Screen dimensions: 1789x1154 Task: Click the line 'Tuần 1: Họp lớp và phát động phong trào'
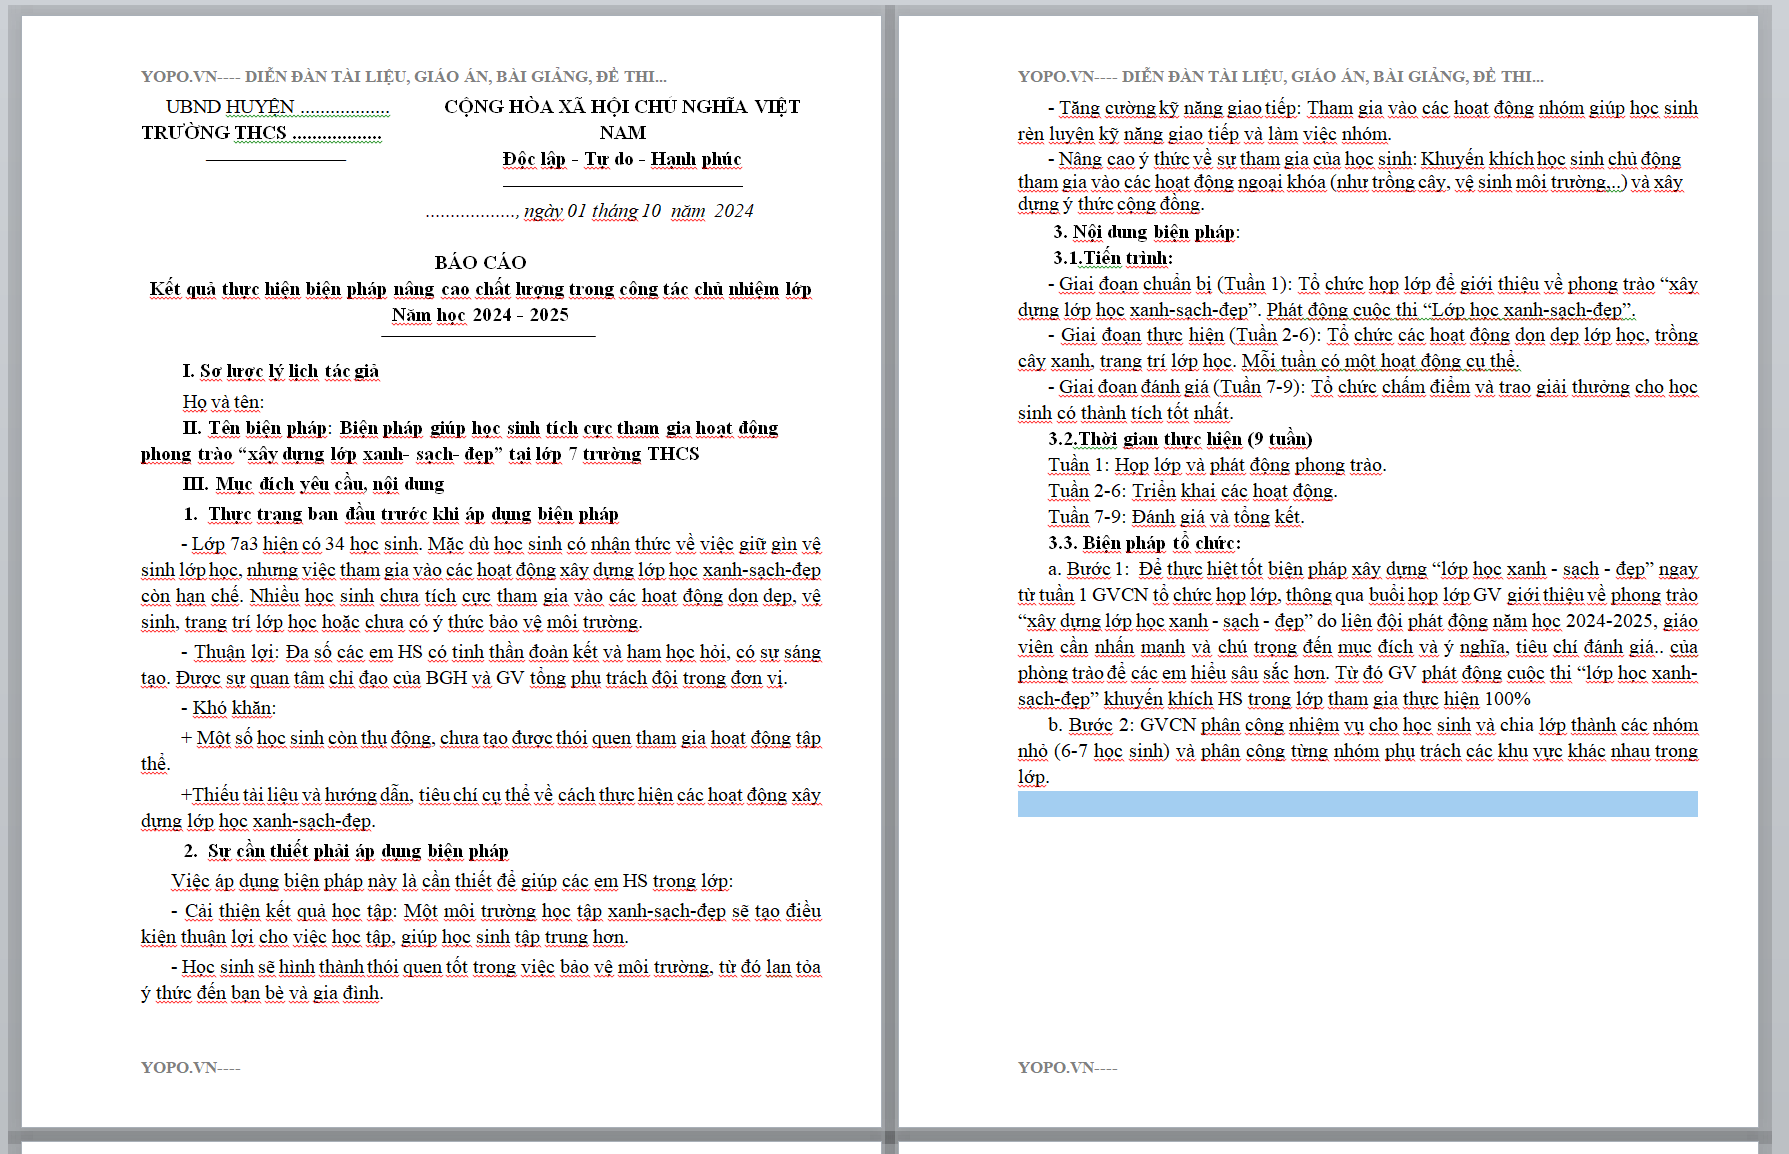coord(1217,465)
